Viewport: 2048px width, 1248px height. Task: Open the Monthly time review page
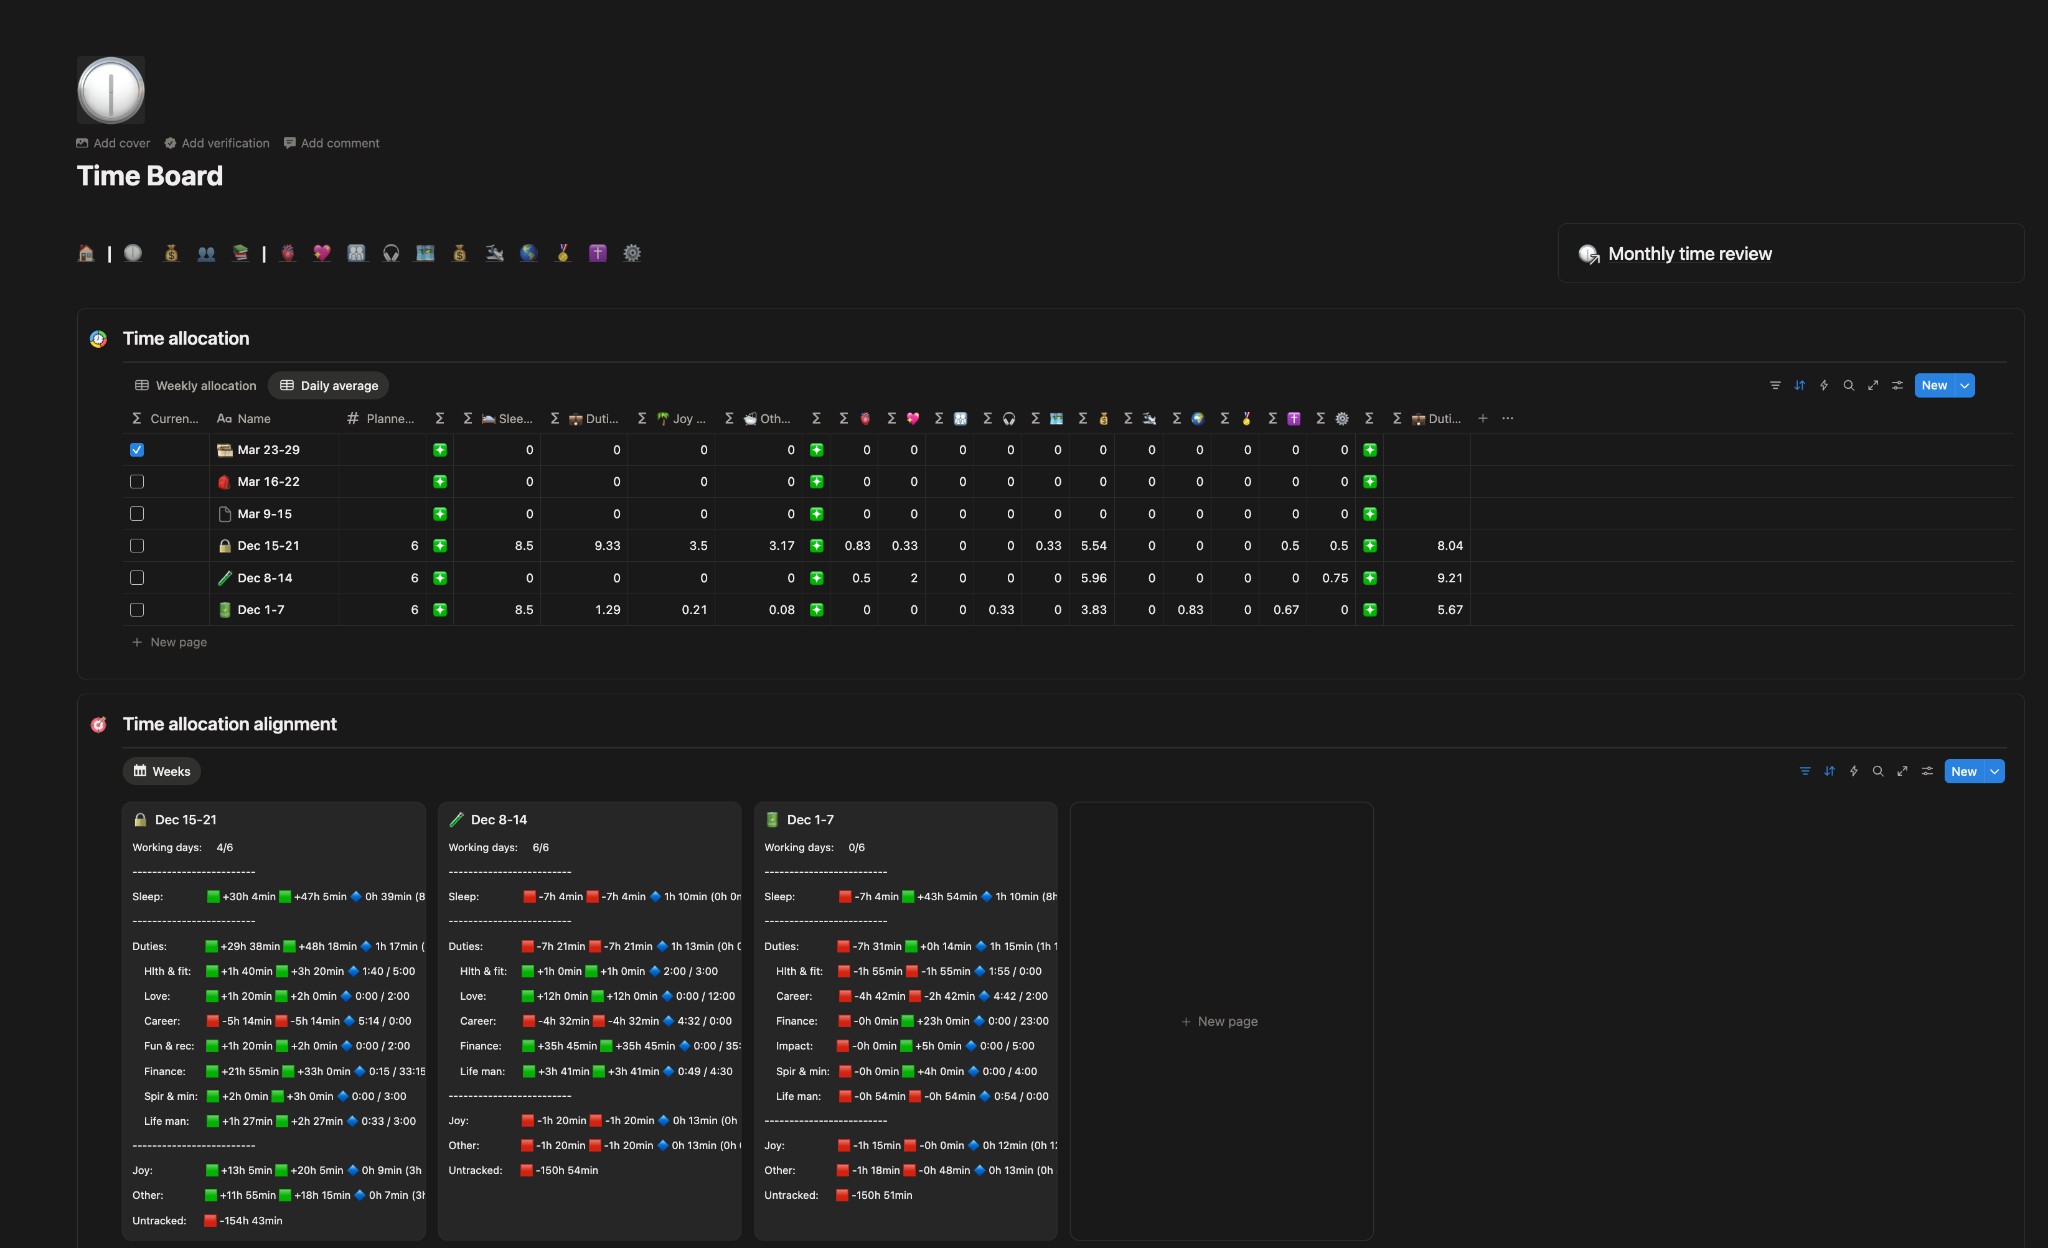[1688, 253]
